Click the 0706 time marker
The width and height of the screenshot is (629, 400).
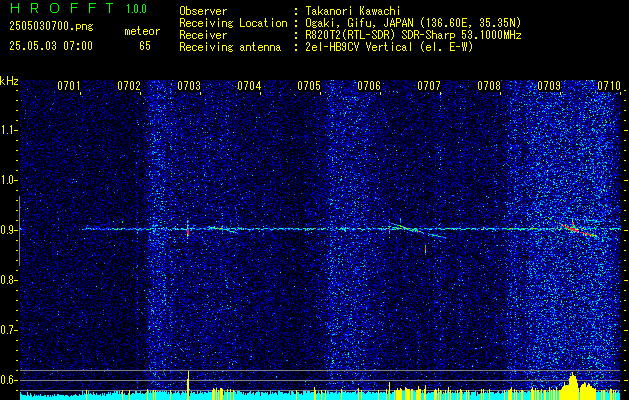369,86
